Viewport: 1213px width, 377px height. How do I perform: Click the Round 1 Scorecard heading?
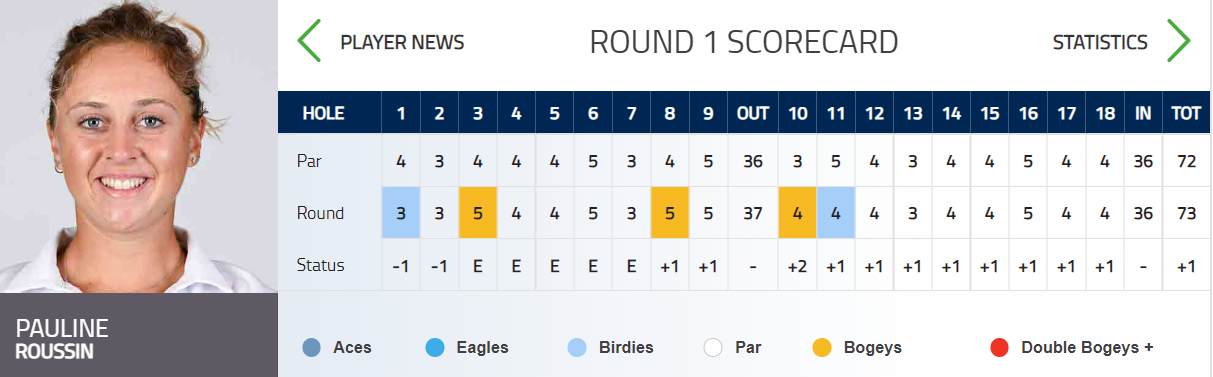tap(744, 42)
